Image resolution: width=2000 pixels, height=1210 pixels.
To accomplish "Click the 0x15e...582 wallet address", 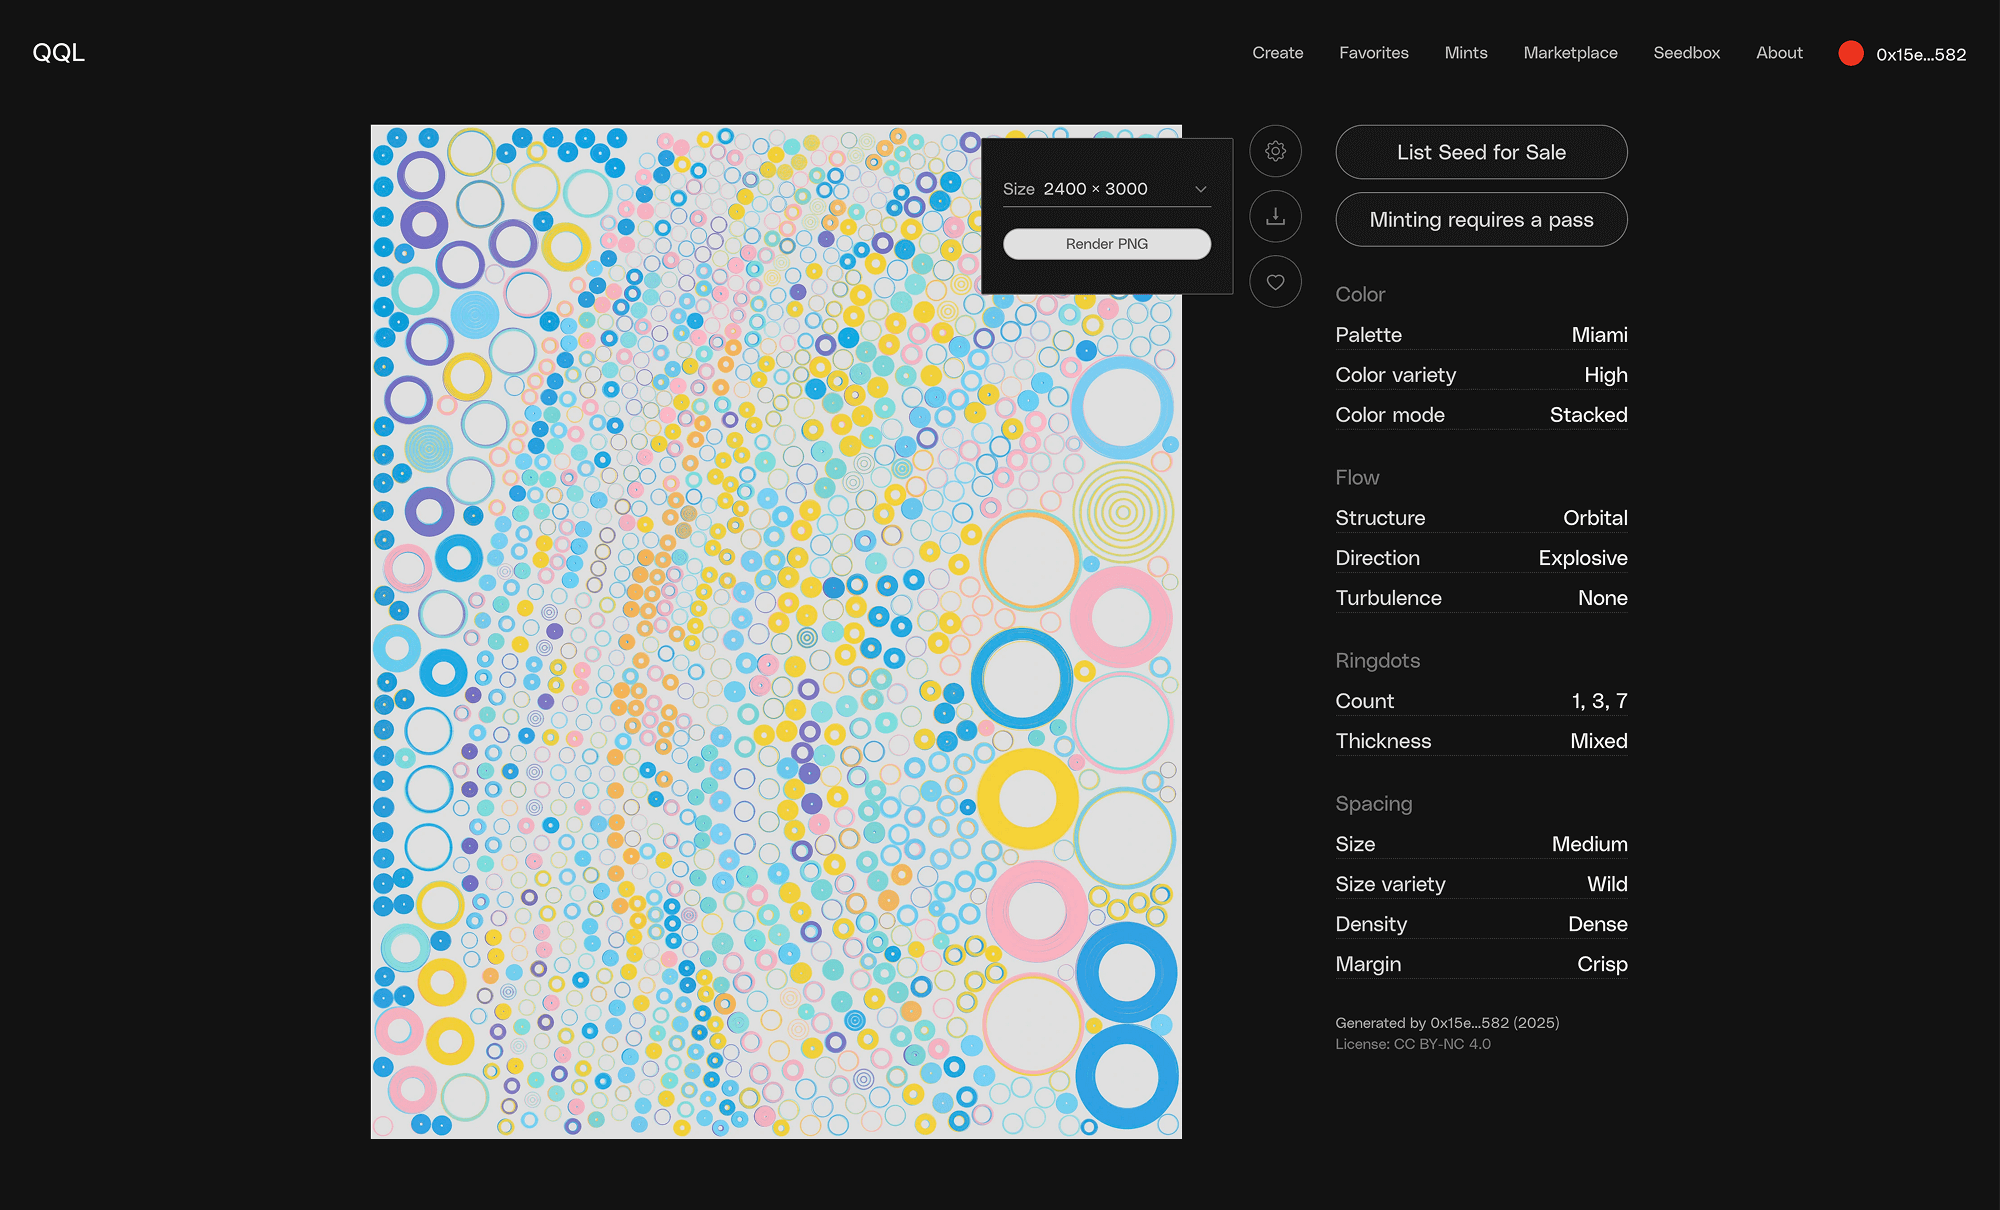I will 1920,55.
